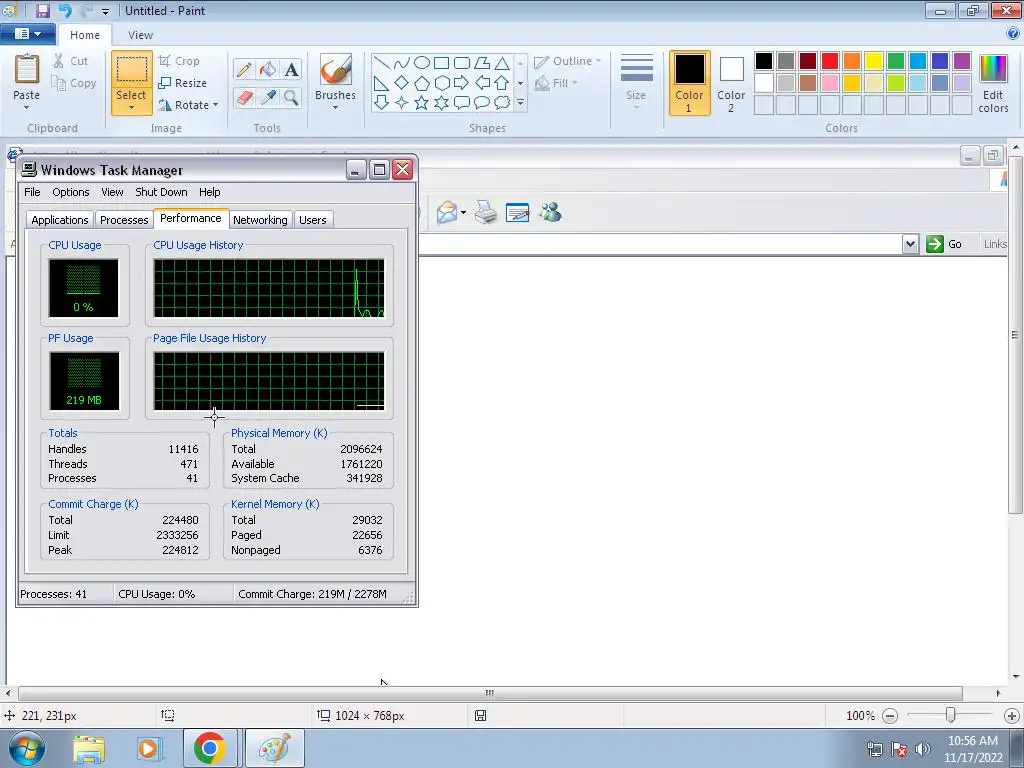Image resolution: width=1024 pixels, height=768 pixels.
Task: Expand the shapes gallery more arrow
Action: (520, 103)
